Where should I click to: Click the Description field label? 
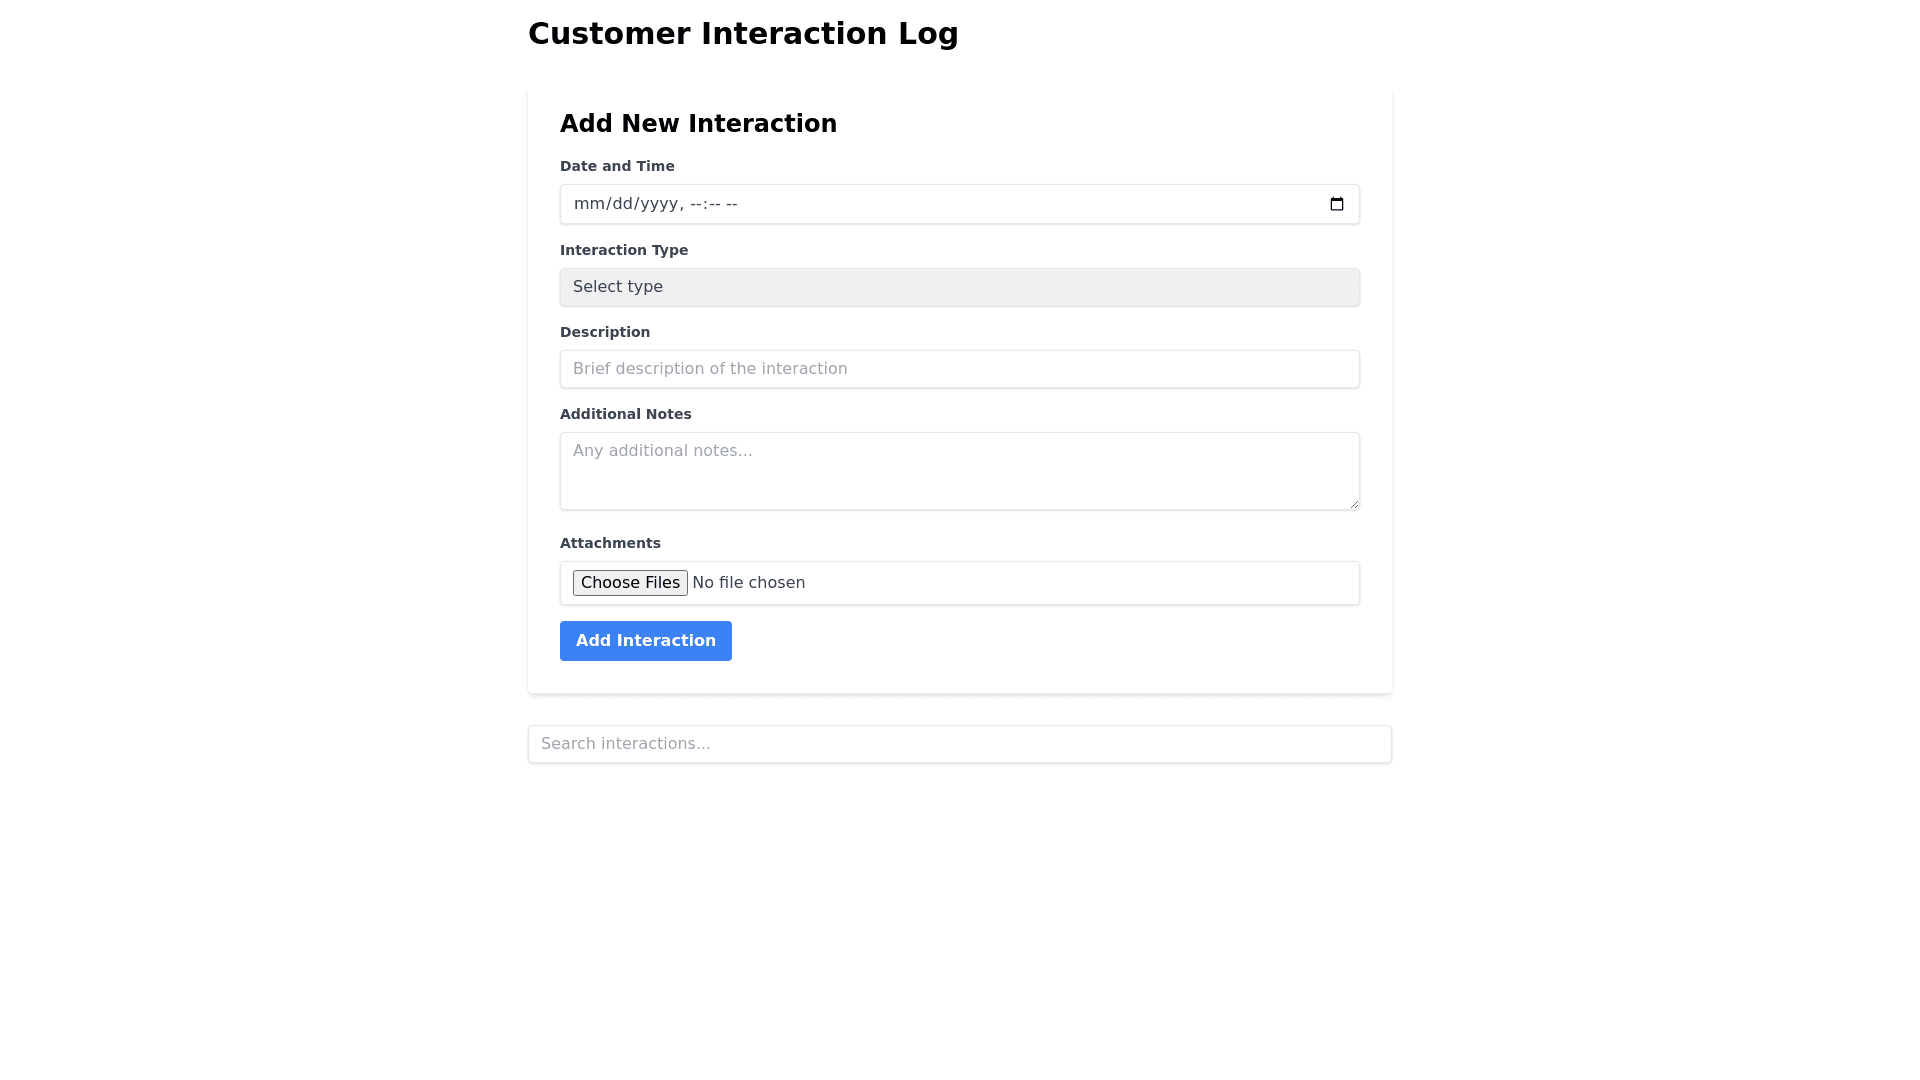(x=605, y=332)
